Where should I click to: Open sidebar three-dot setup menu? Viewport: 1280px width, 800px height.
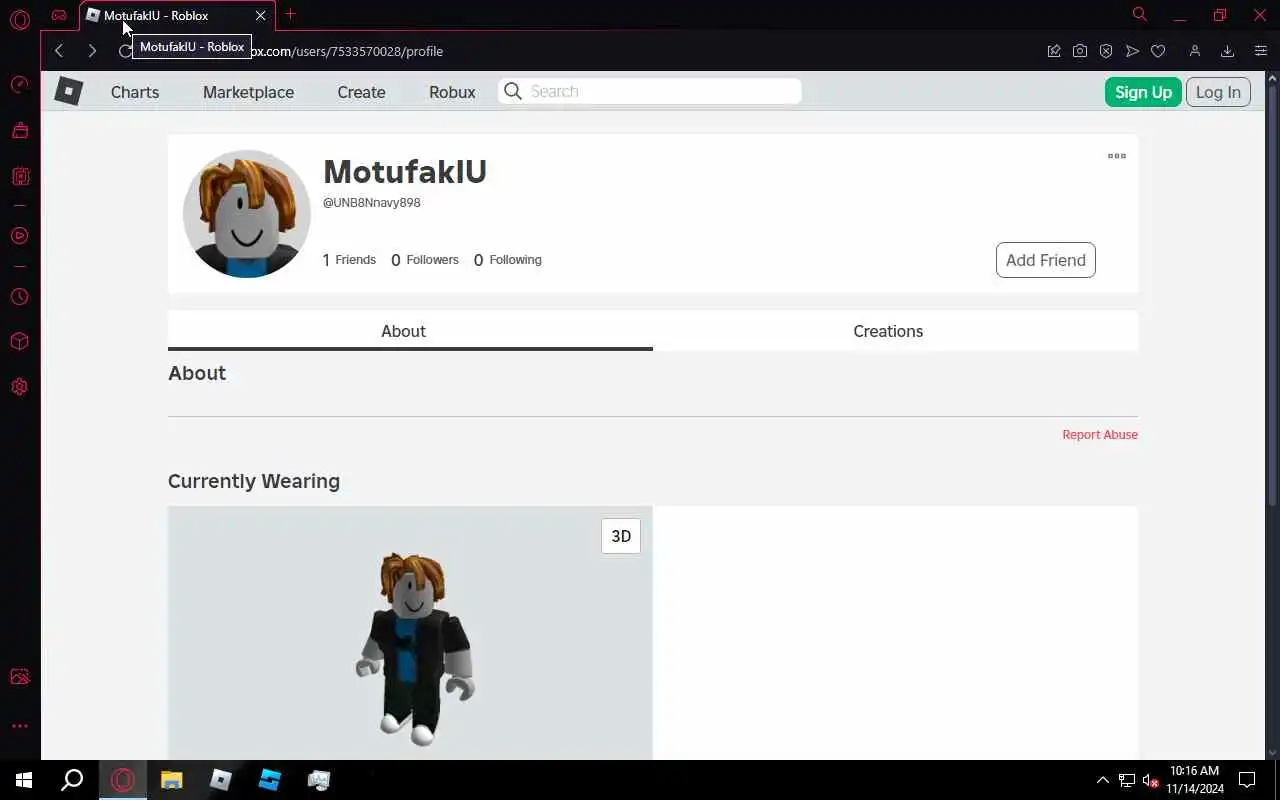pyautogui.click(x=19, y=726)
